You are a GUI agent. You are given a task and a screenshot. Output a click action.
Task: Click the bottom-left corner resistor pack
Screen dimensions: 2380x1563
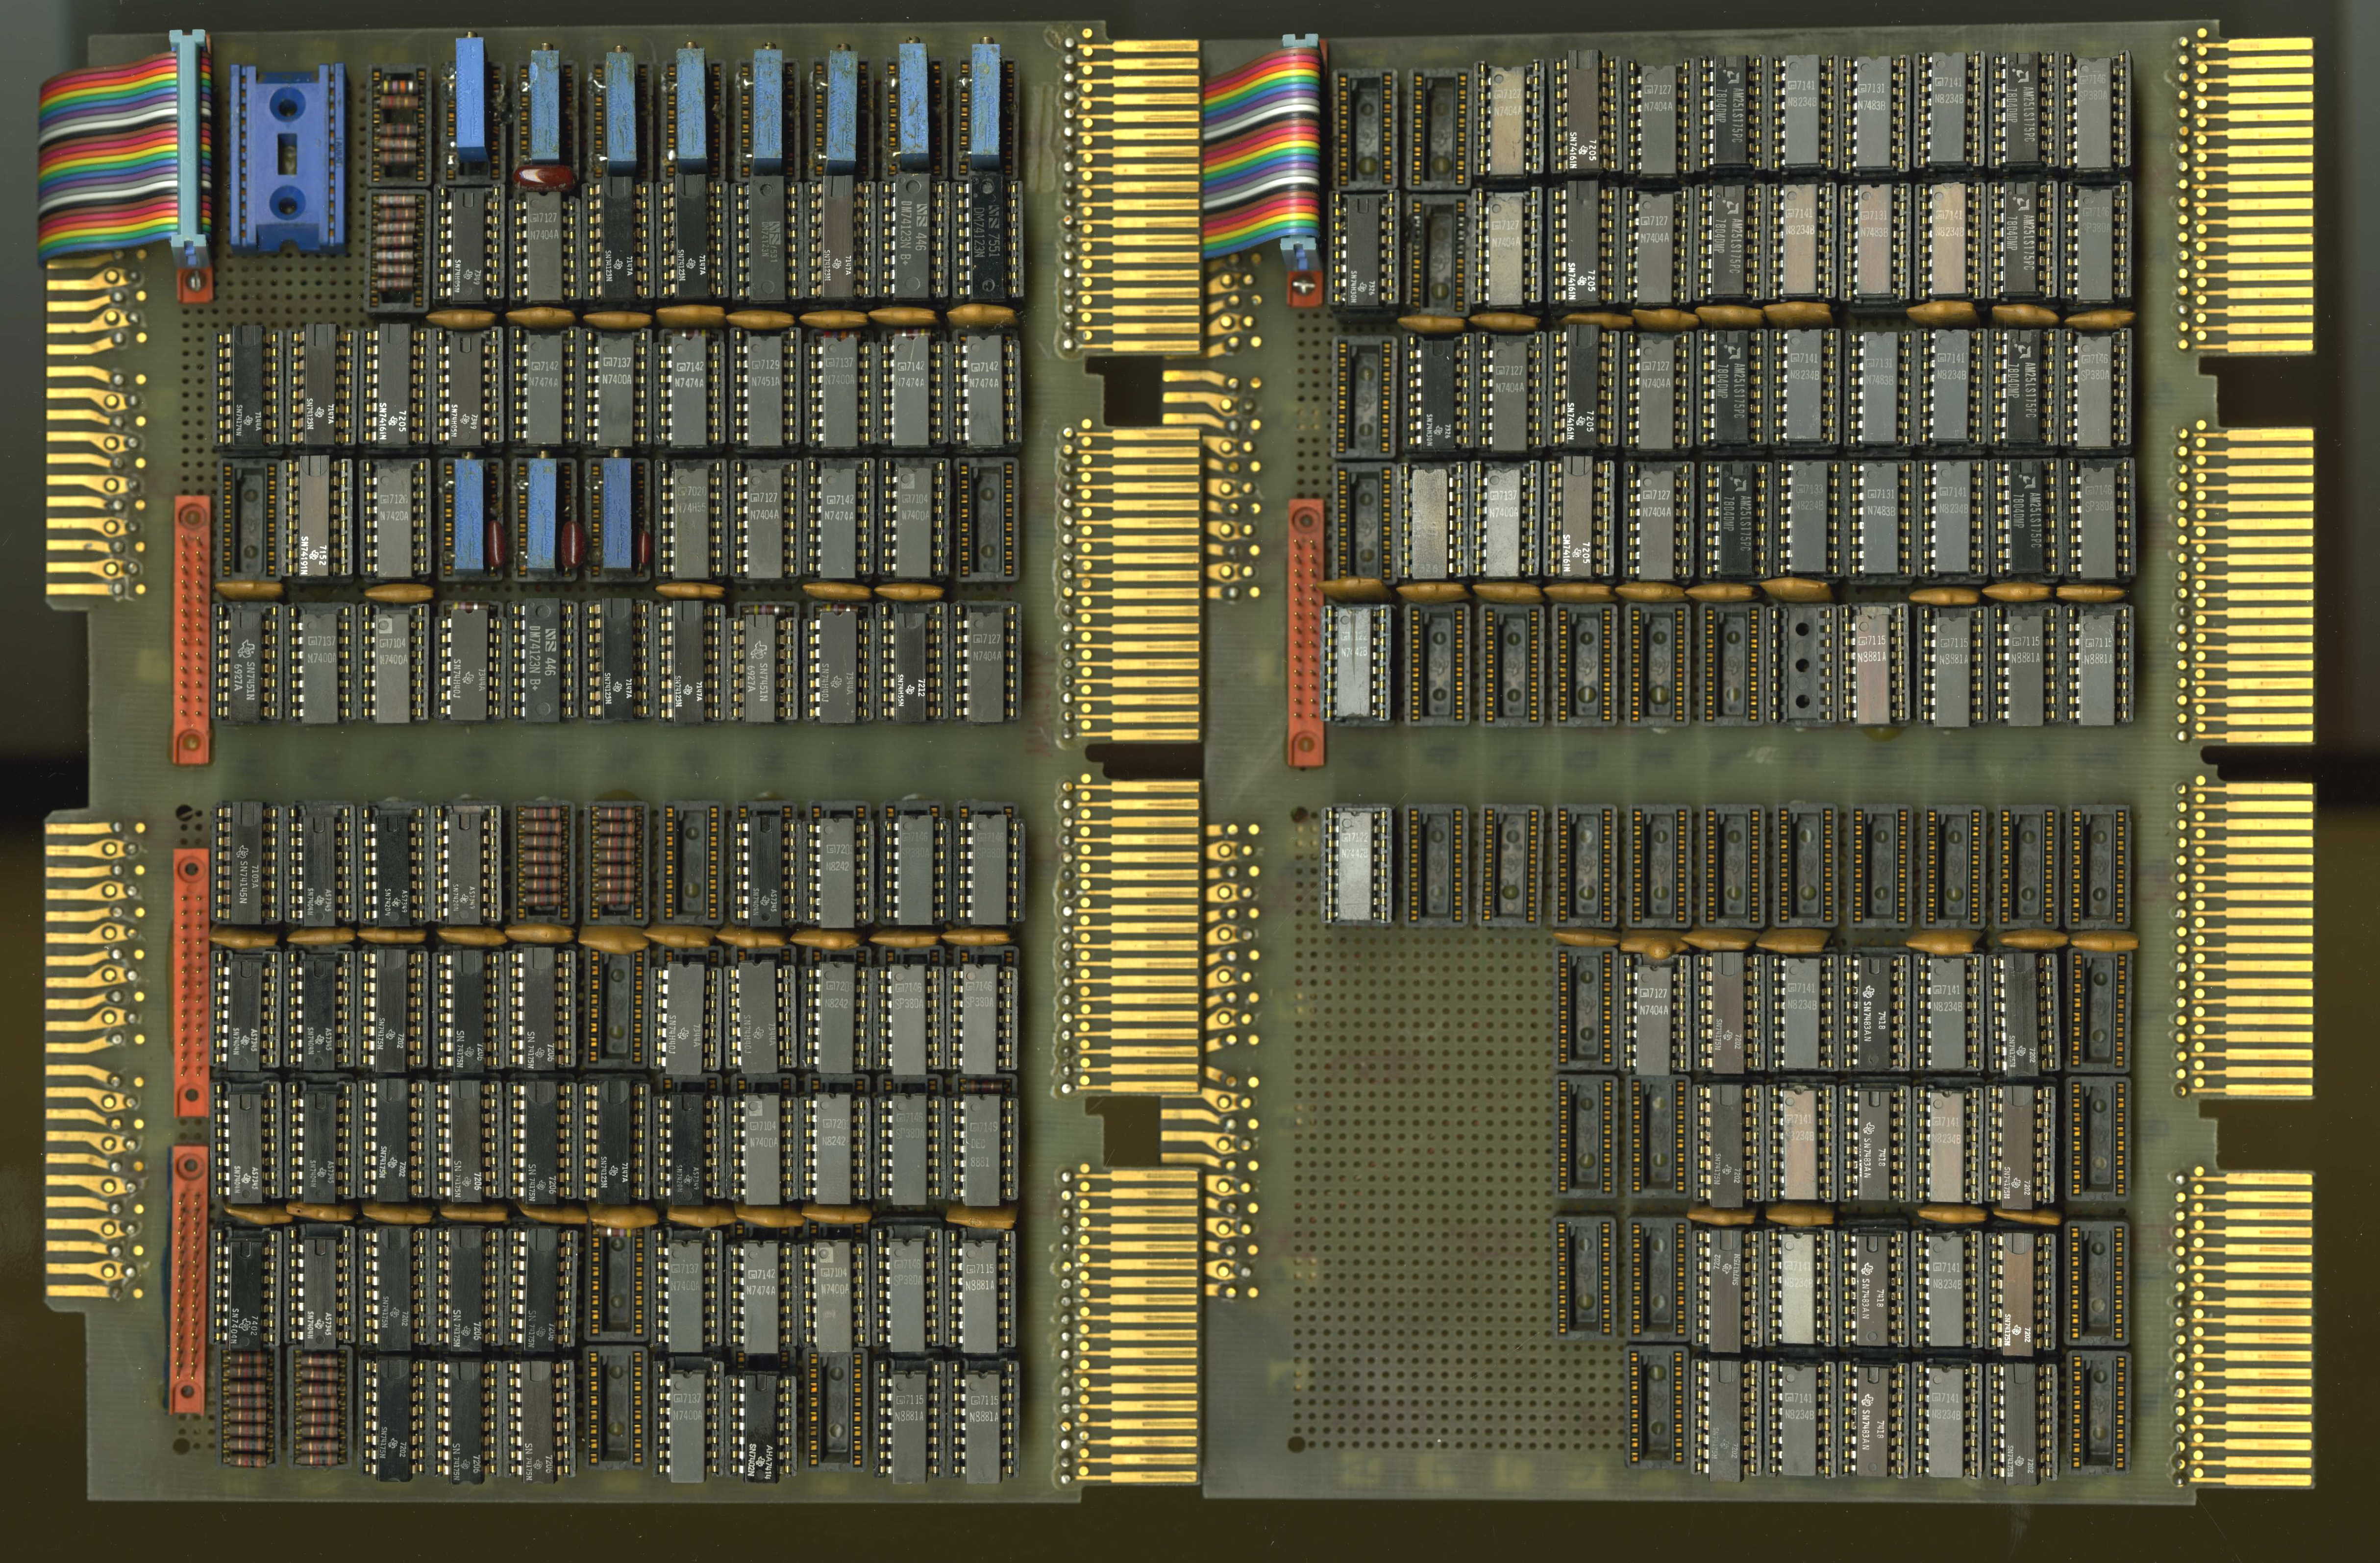click(x=248, y=1405)
